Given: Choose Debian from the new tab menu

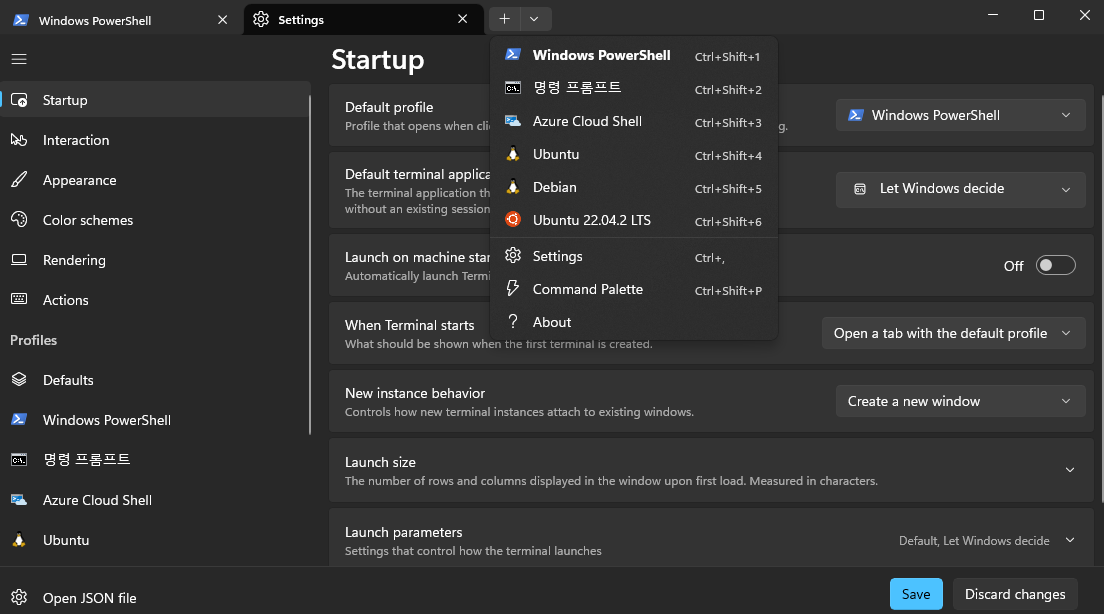Looking at the screenshot, I should click(x=555, y=187).
